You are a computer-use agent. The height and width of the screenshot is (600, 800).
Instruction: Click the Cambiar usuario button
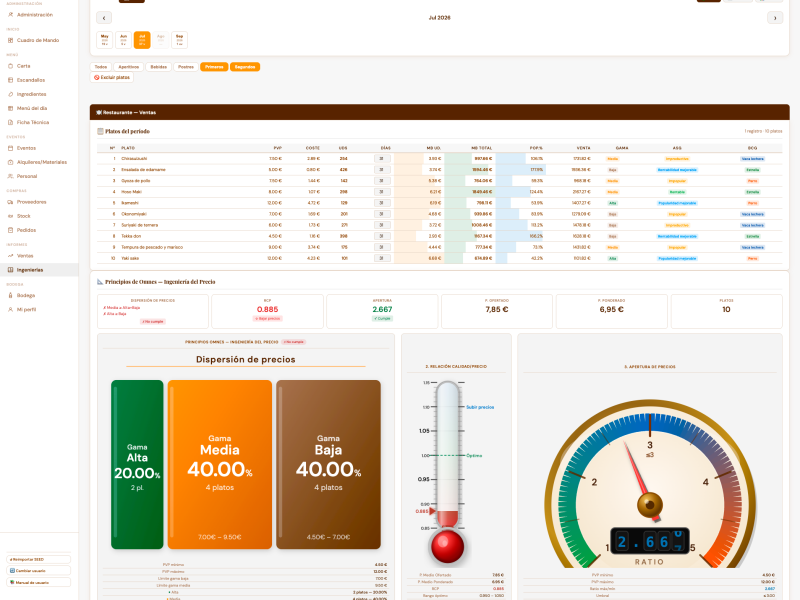(x=39, y=571)
